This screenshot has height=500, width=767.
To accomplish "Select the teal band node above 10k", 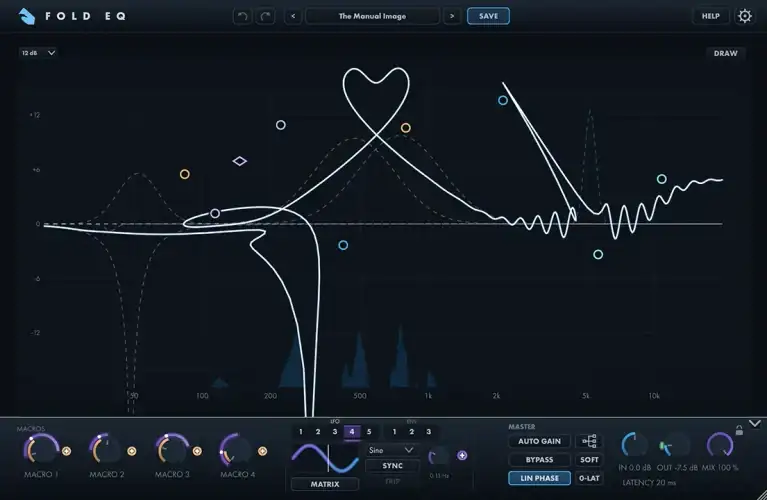I will click(x=661, y=179).
